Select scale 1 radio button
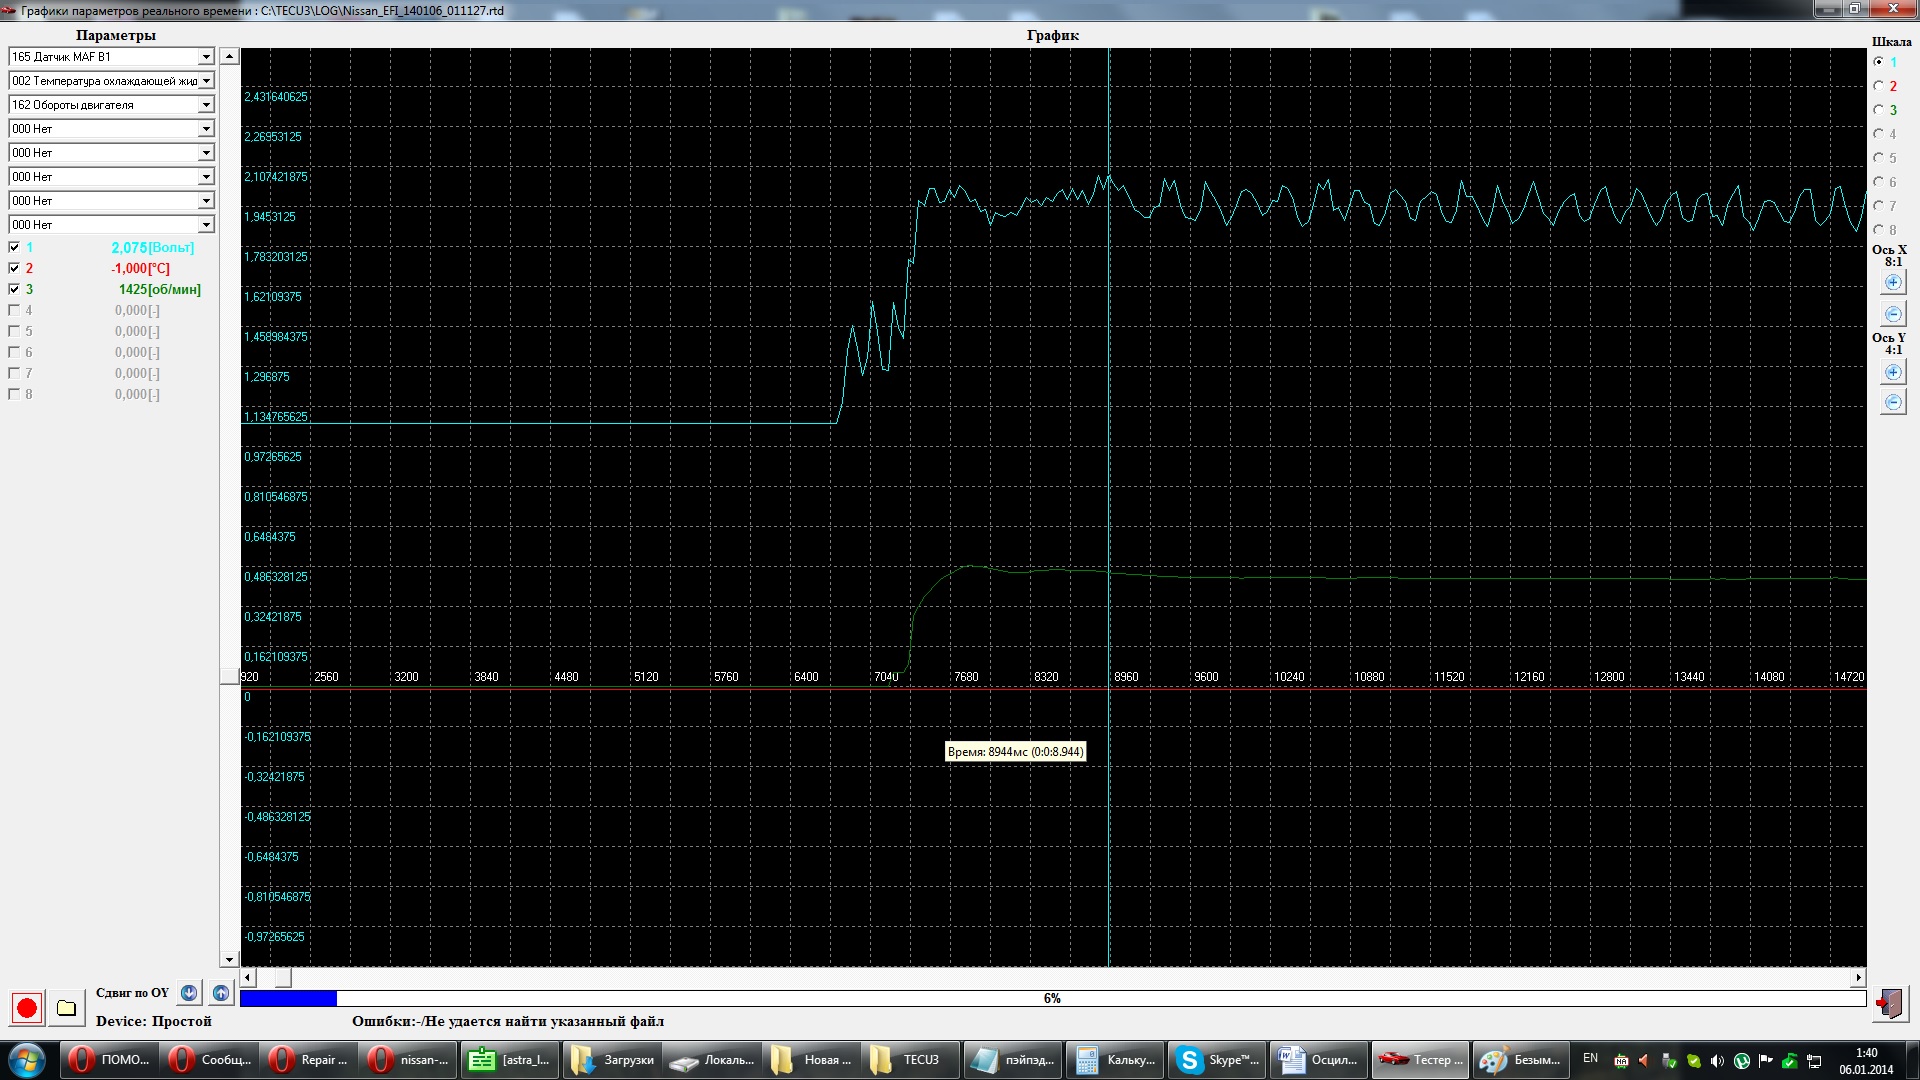Image resolution: width=1920 pixels, height=1080 pixels. pos(1878,61)
